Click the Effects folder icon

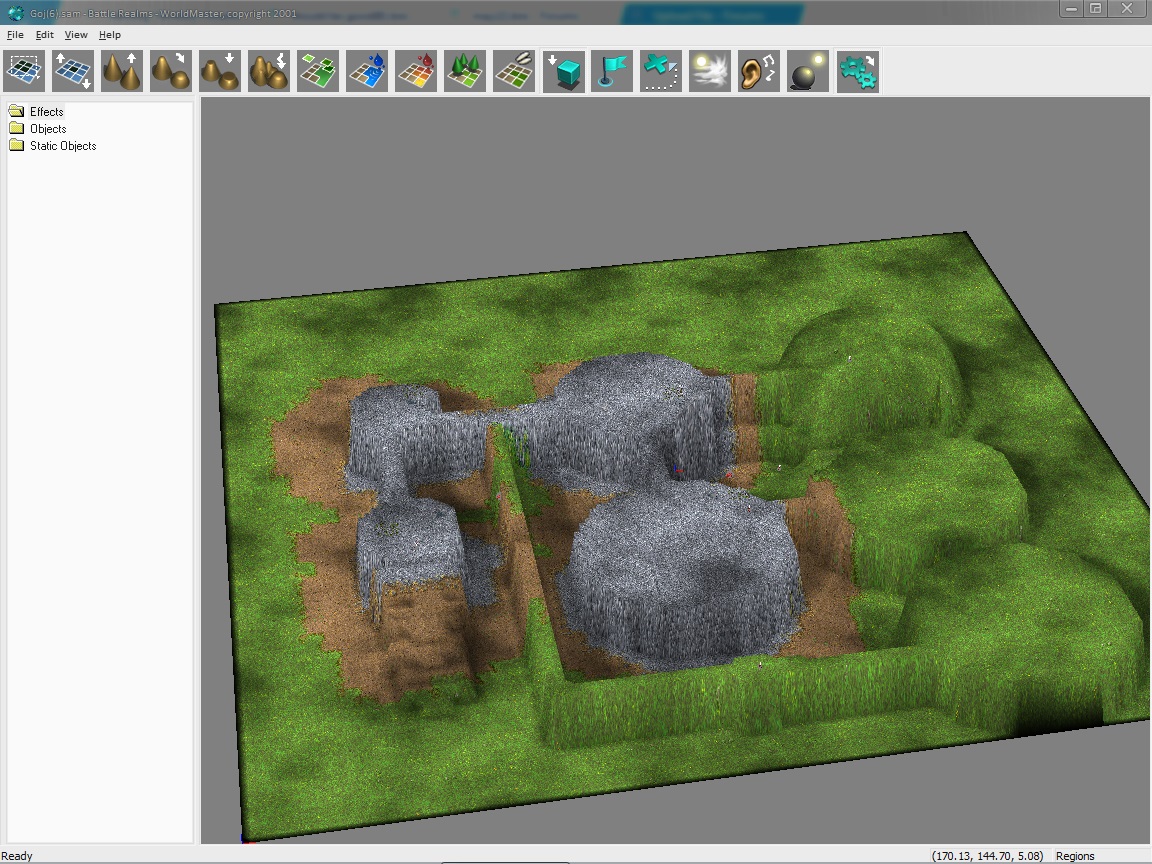click(x=16, y=111)
